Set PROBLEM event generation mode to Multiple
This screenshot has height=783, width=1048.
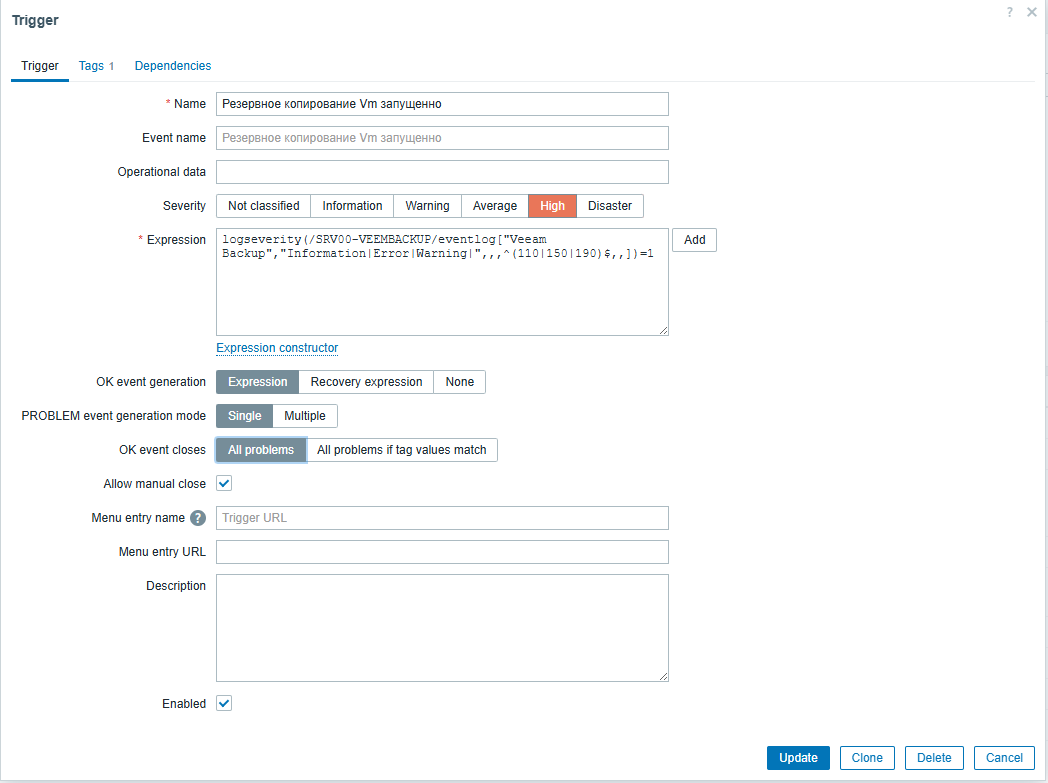(305, 416)
